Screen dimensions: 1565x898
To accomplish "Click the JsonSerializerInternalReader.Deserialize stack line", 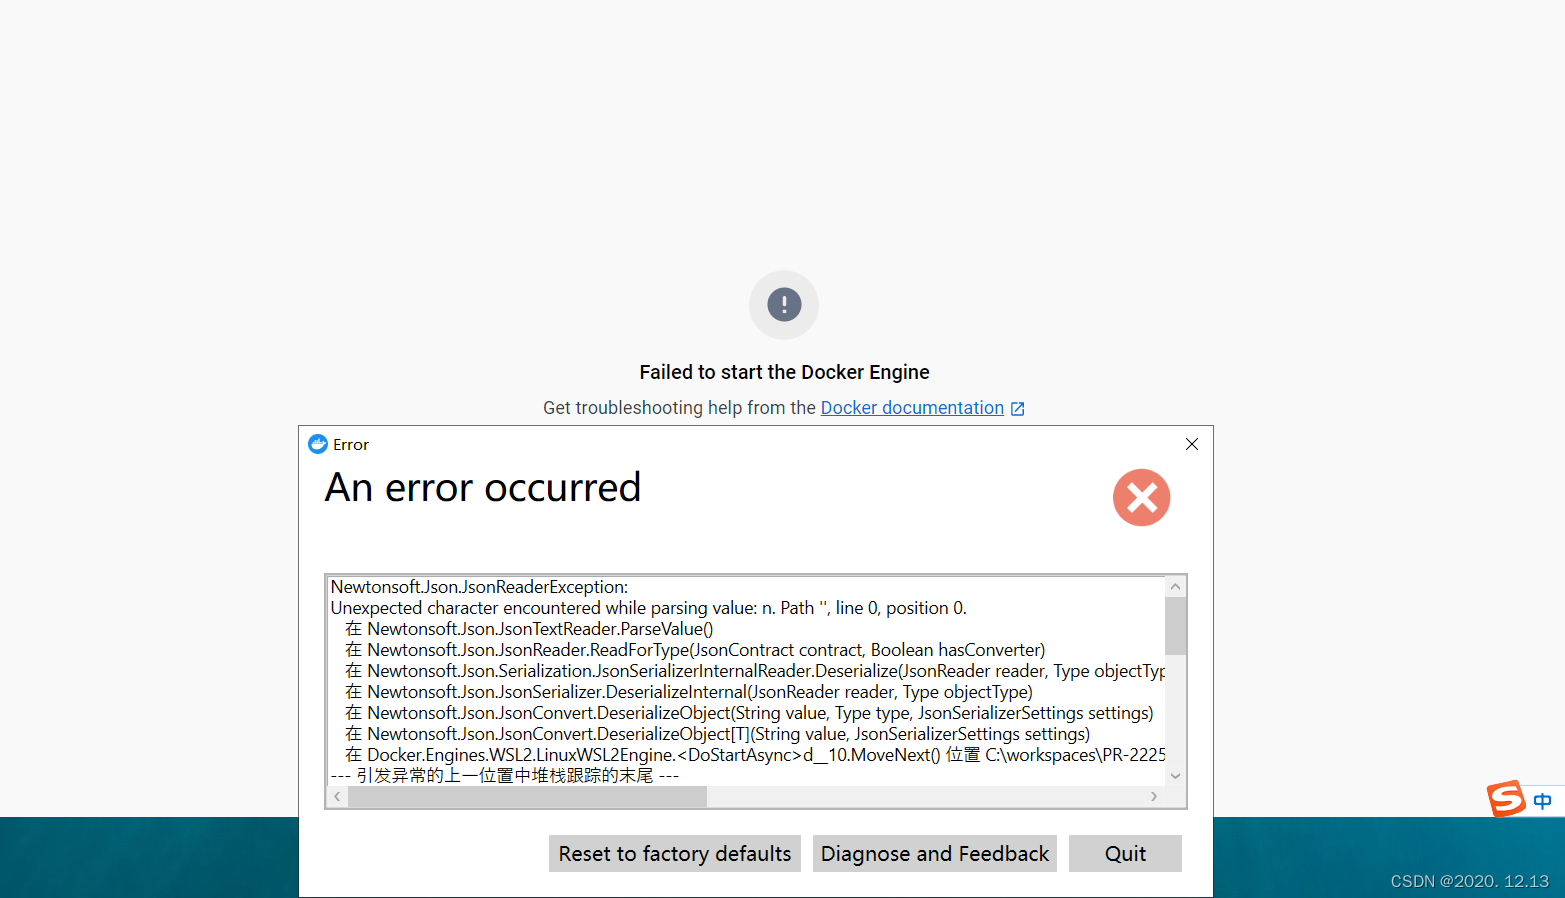I will pos(755,671).
